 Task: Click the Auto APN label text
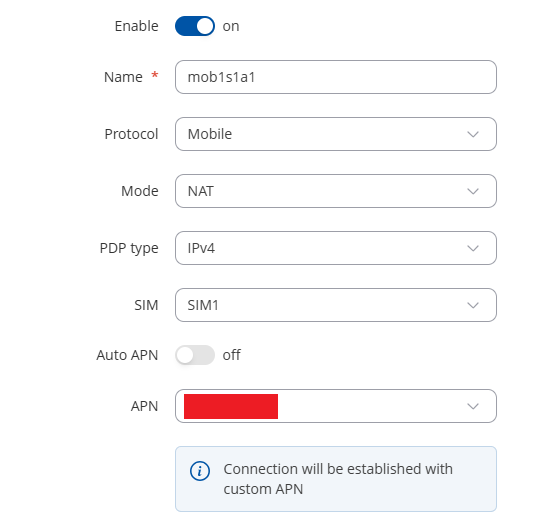(x=127, y=355)
